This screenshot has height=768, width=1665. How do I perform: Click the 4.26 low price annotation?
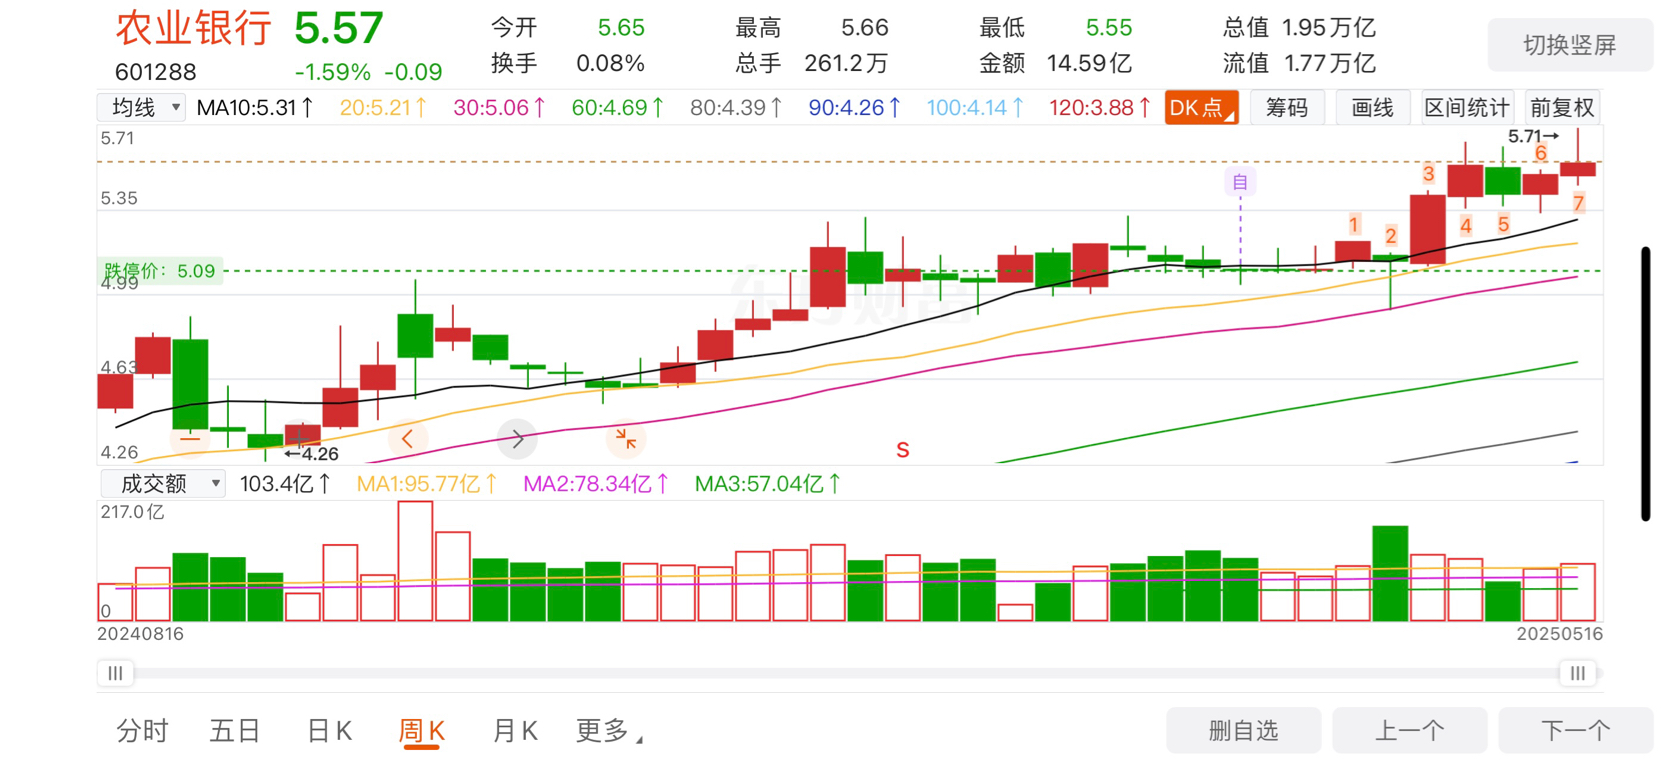tap(312, 454)
